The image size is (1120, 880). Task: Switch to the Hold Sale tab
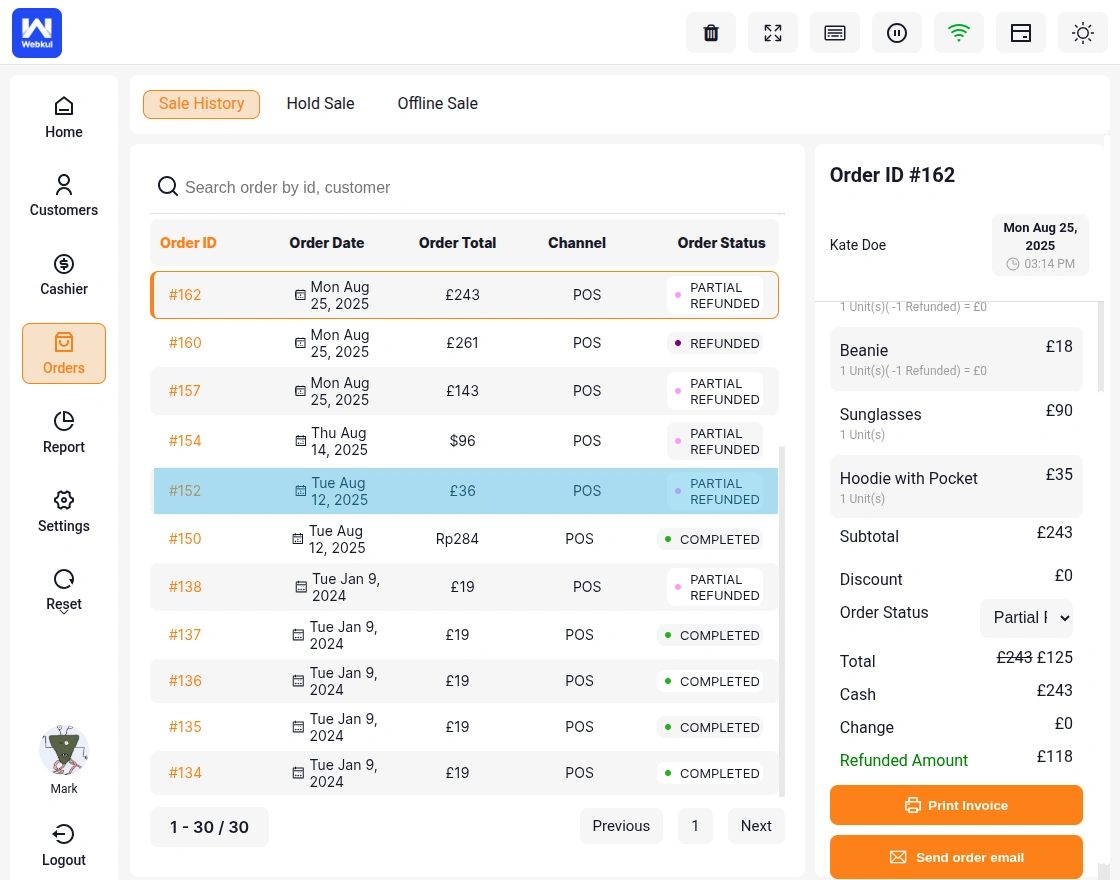pyautogui.click(x=320, y=103)
